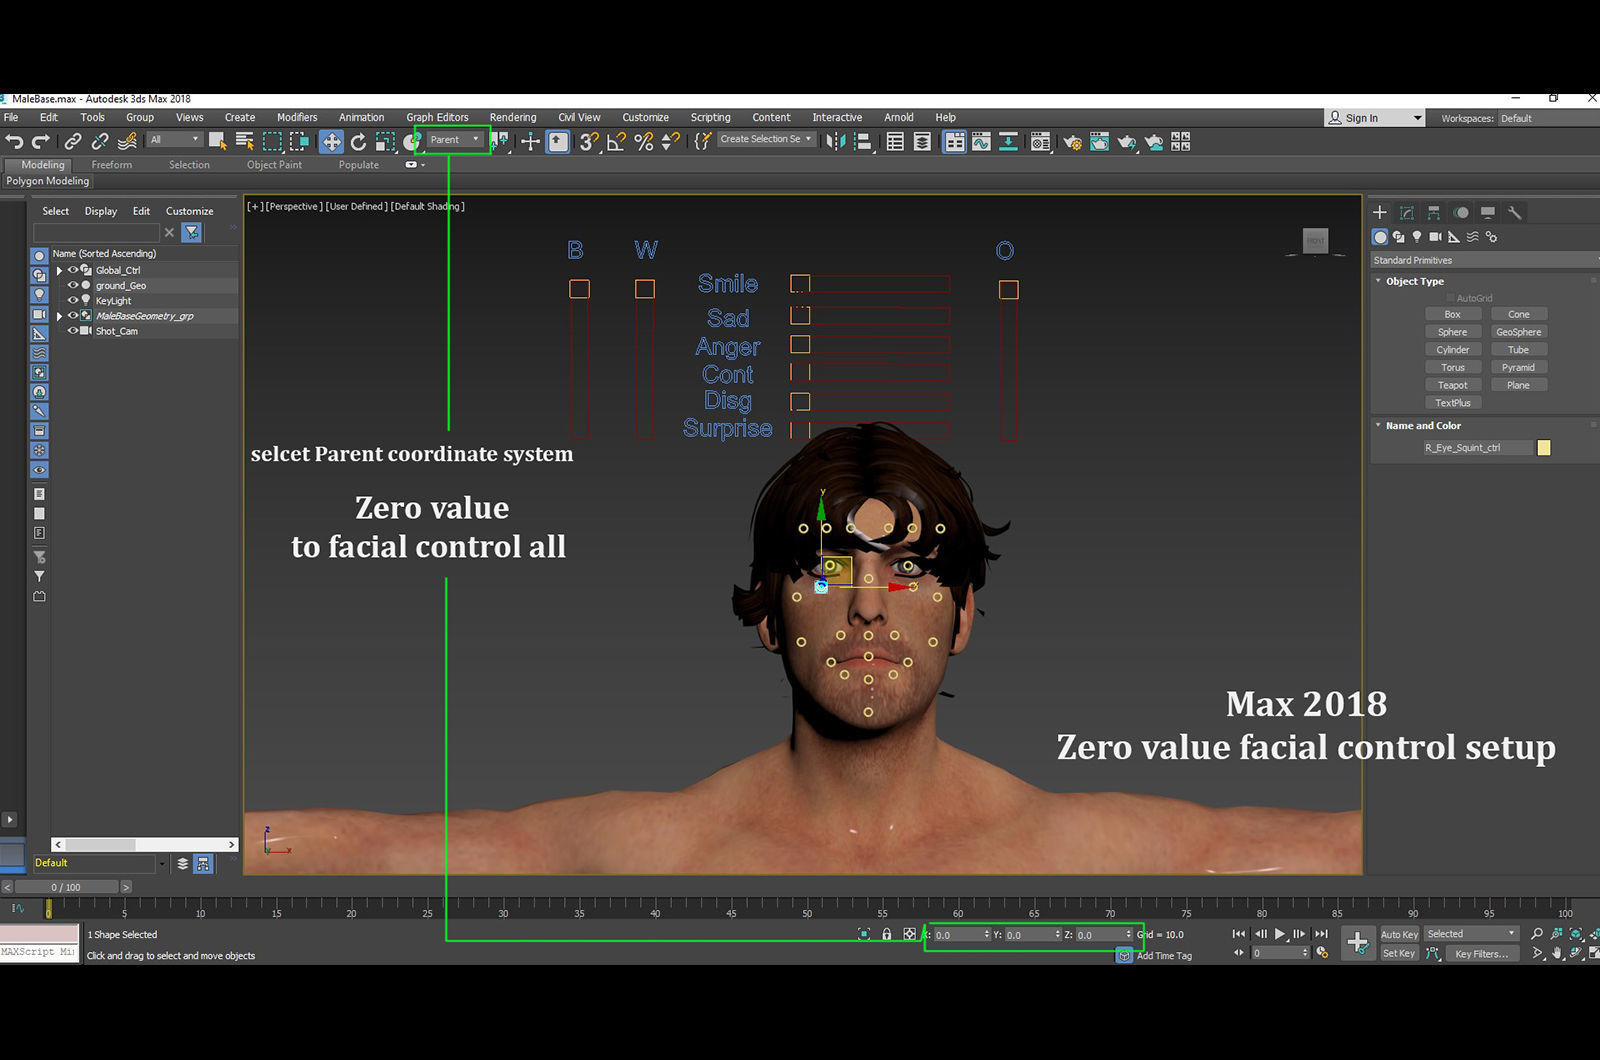
Task: Open the Graph Editors menu
Action: [437, 117]
